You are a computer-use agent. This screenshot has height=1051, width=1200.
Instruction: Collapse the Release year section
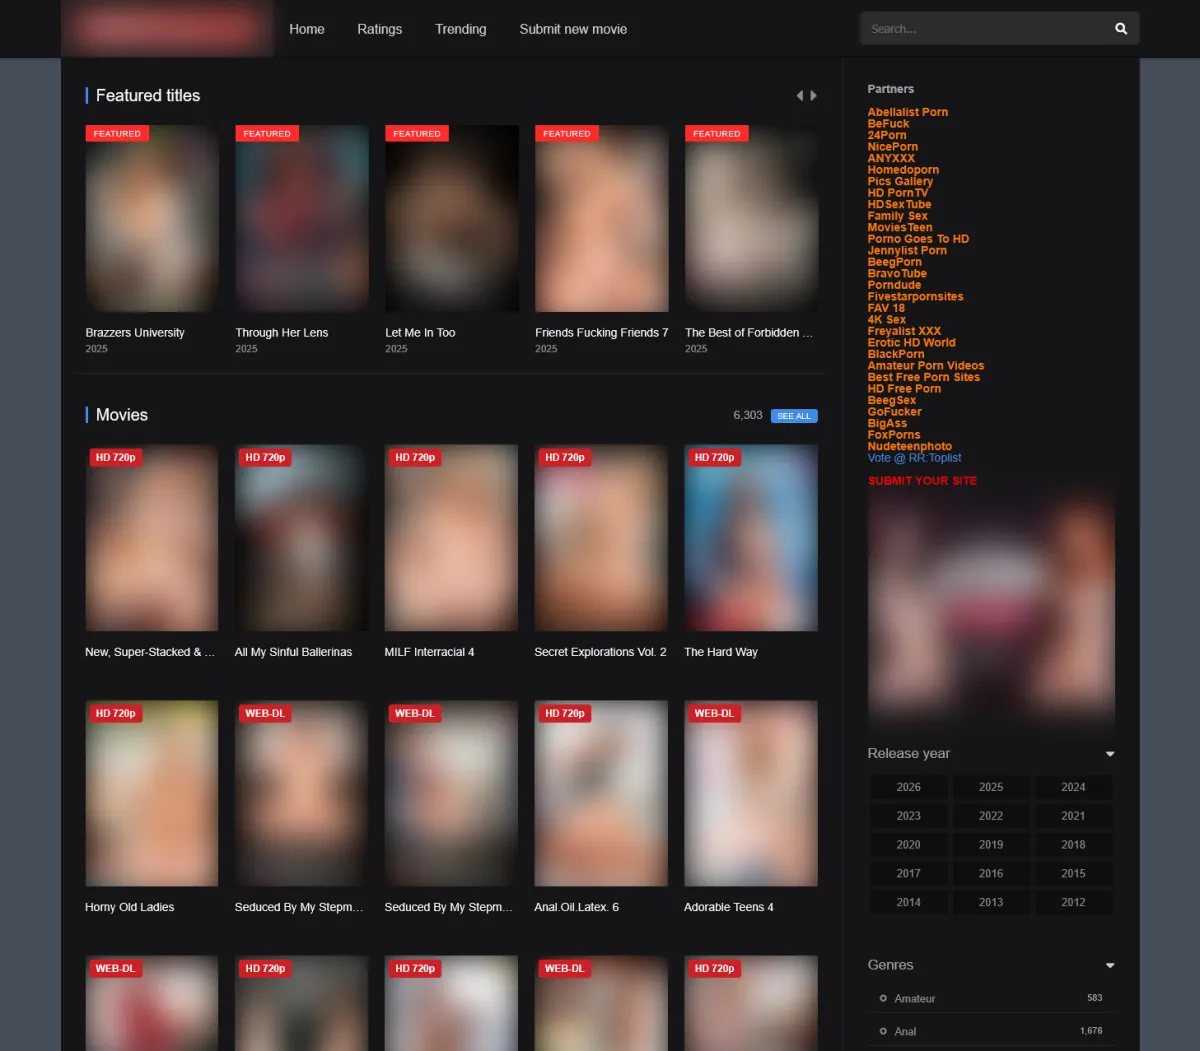(x=1109, y=754)
